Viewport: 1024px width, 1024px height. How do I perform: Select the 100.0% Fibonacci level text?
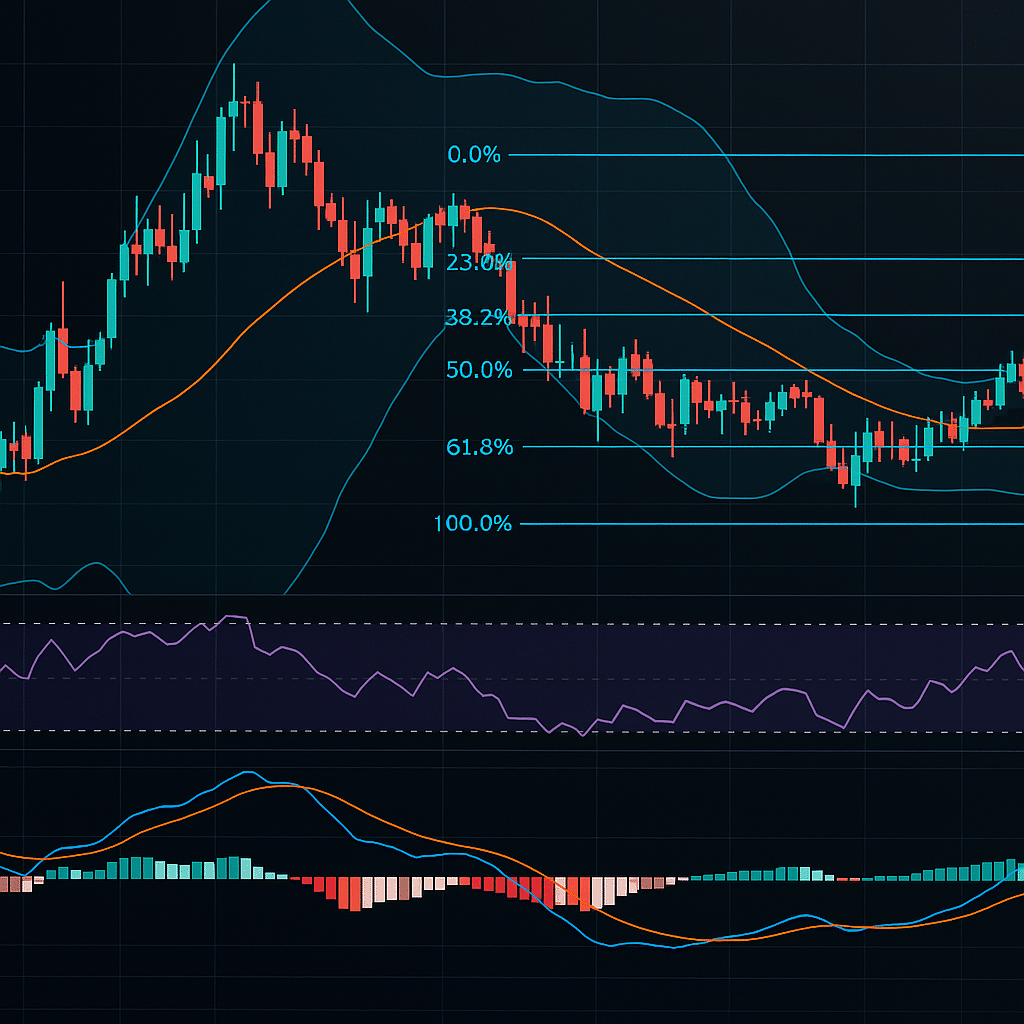tap(472, 522)
